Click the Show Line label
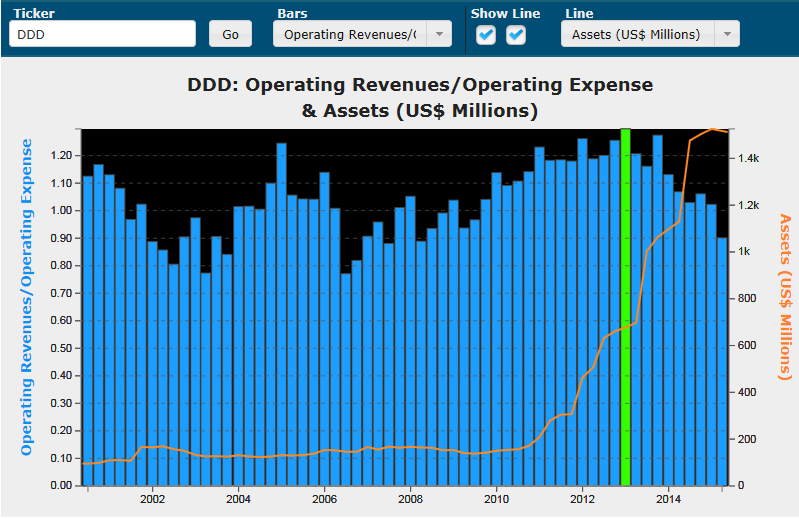799x519 pixels. click(x=505, y=13)
